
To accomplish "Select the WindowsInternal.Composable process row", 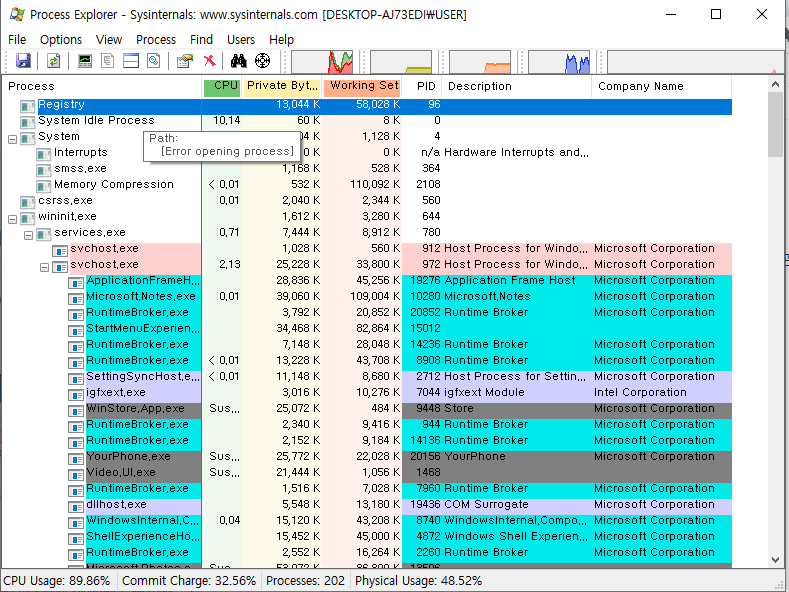I will point(367,521).
